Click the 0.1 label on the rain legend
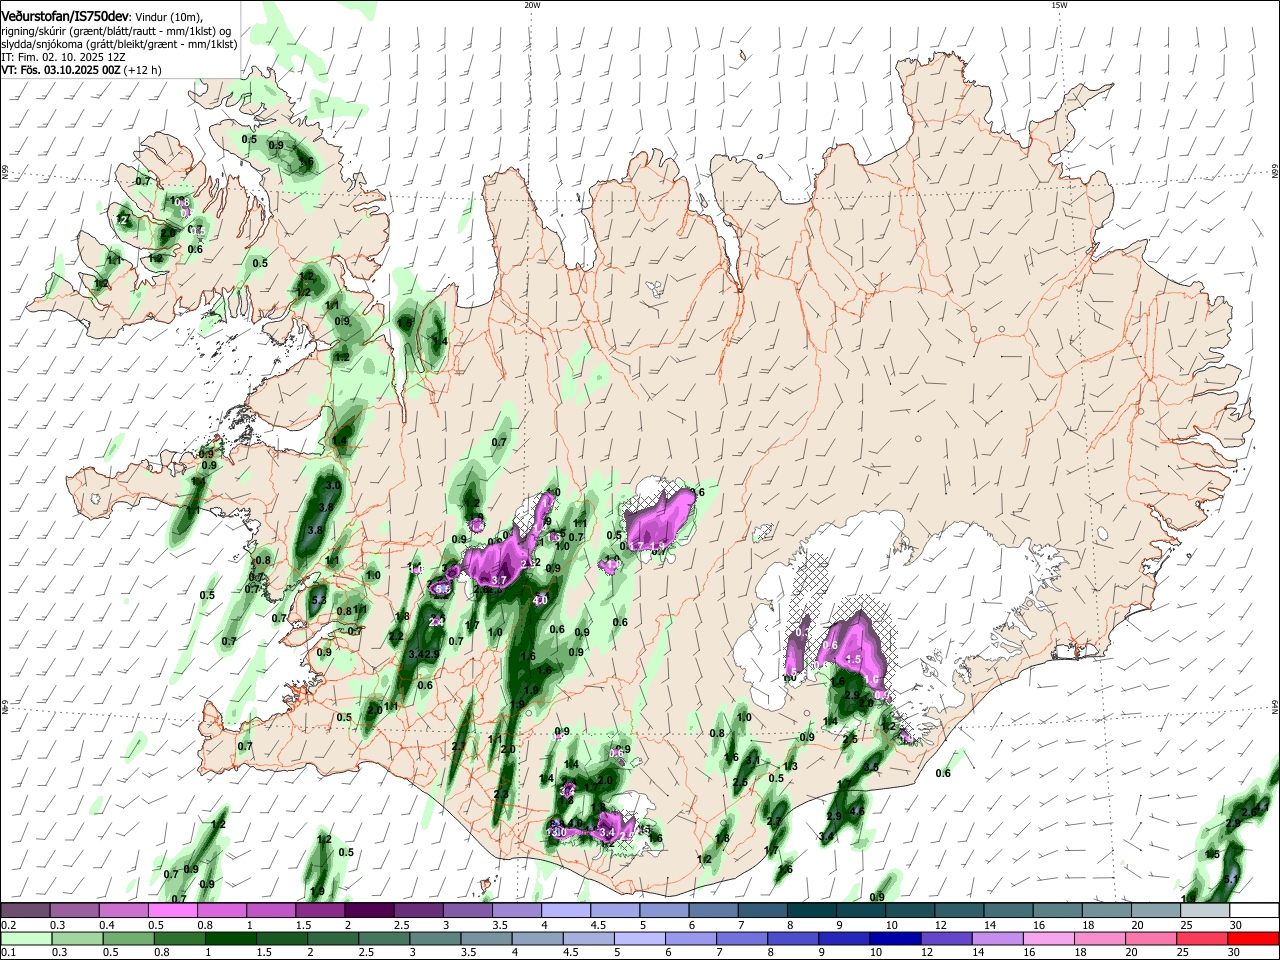Viewport: 1280px width, 960px height. (x=7, y=952)
